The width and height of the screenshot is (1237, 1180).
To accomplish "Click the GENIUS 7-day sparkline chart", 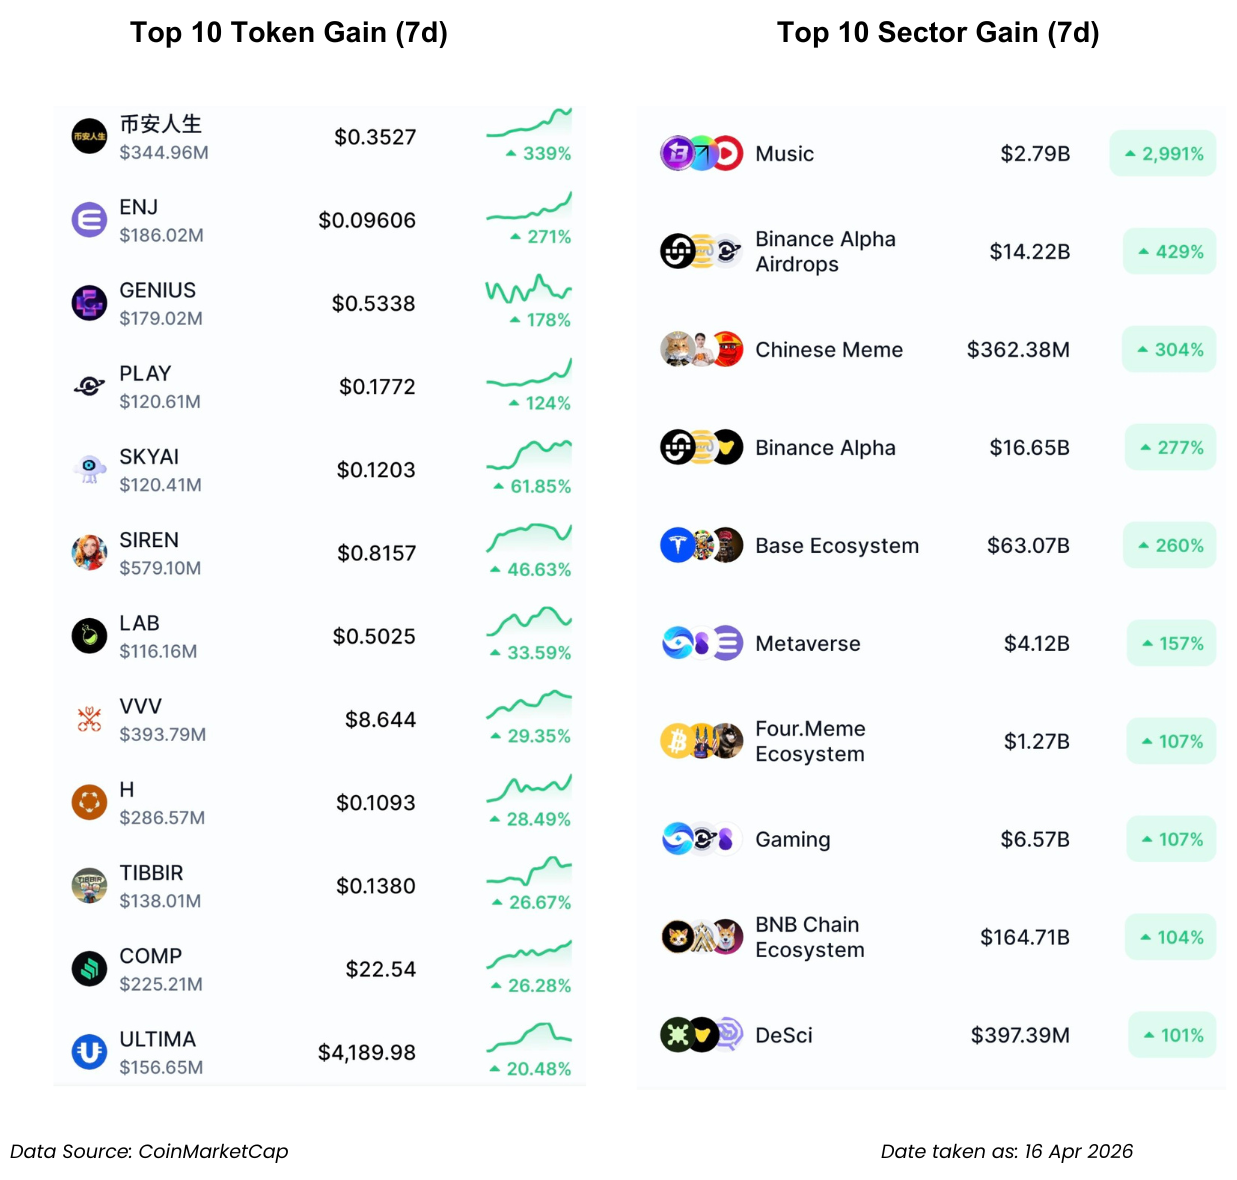I will pyautogui.click(x=529, y=290).
